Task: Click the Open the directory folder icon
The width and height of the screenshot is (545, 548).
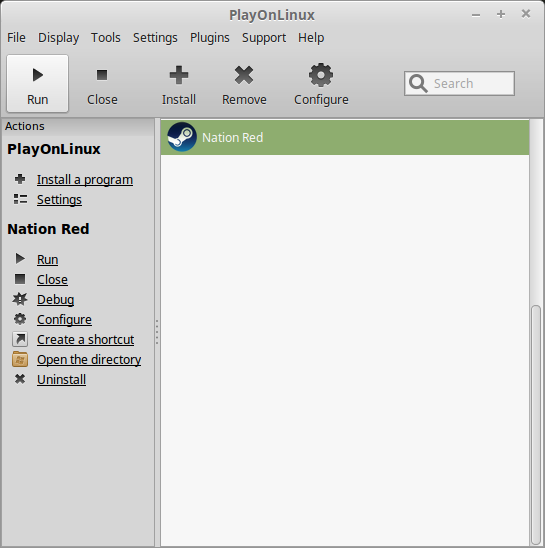Action: [20, 359]
